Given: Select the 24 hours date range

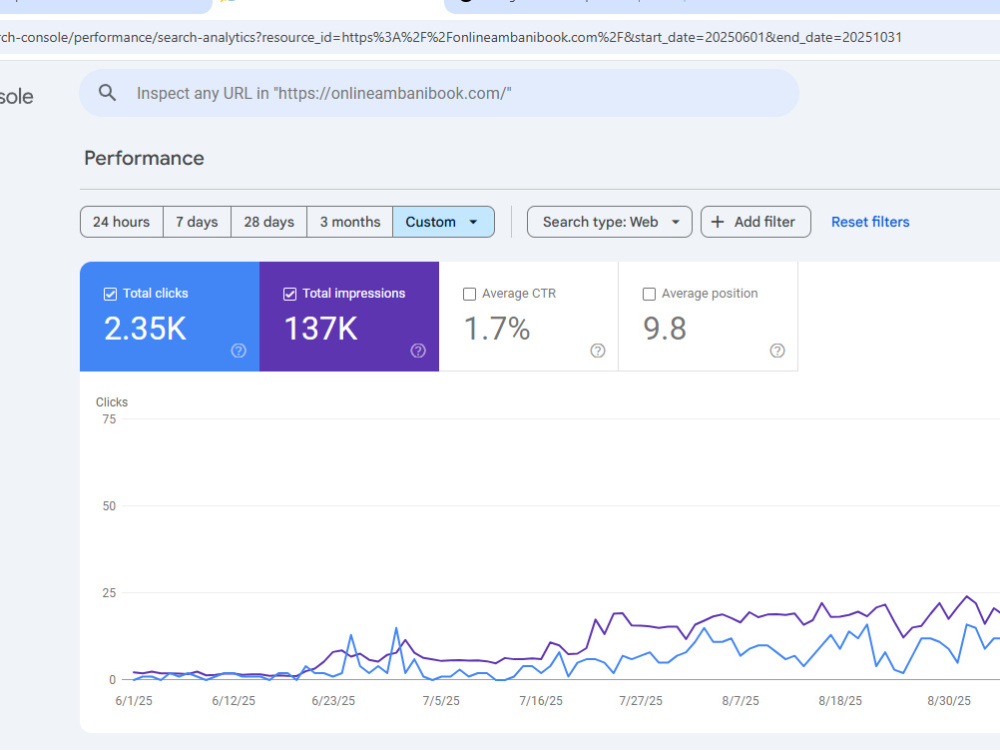Looking at the screenshot, I should 121,222.
